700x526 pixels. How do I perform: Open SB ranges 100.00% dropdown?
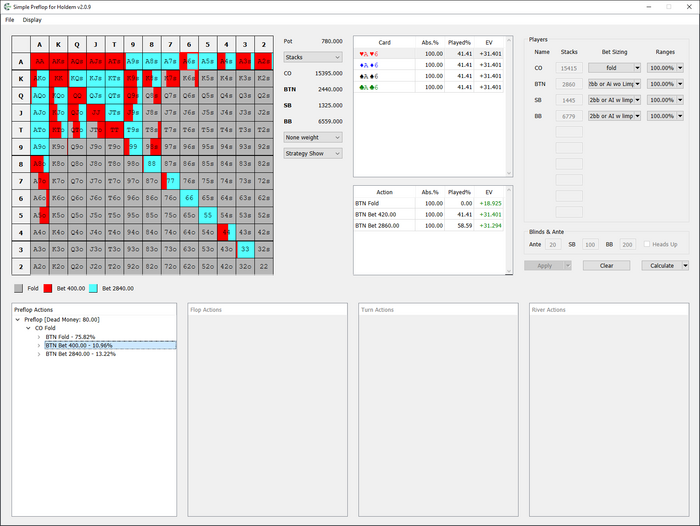click(x=665, y=100)
